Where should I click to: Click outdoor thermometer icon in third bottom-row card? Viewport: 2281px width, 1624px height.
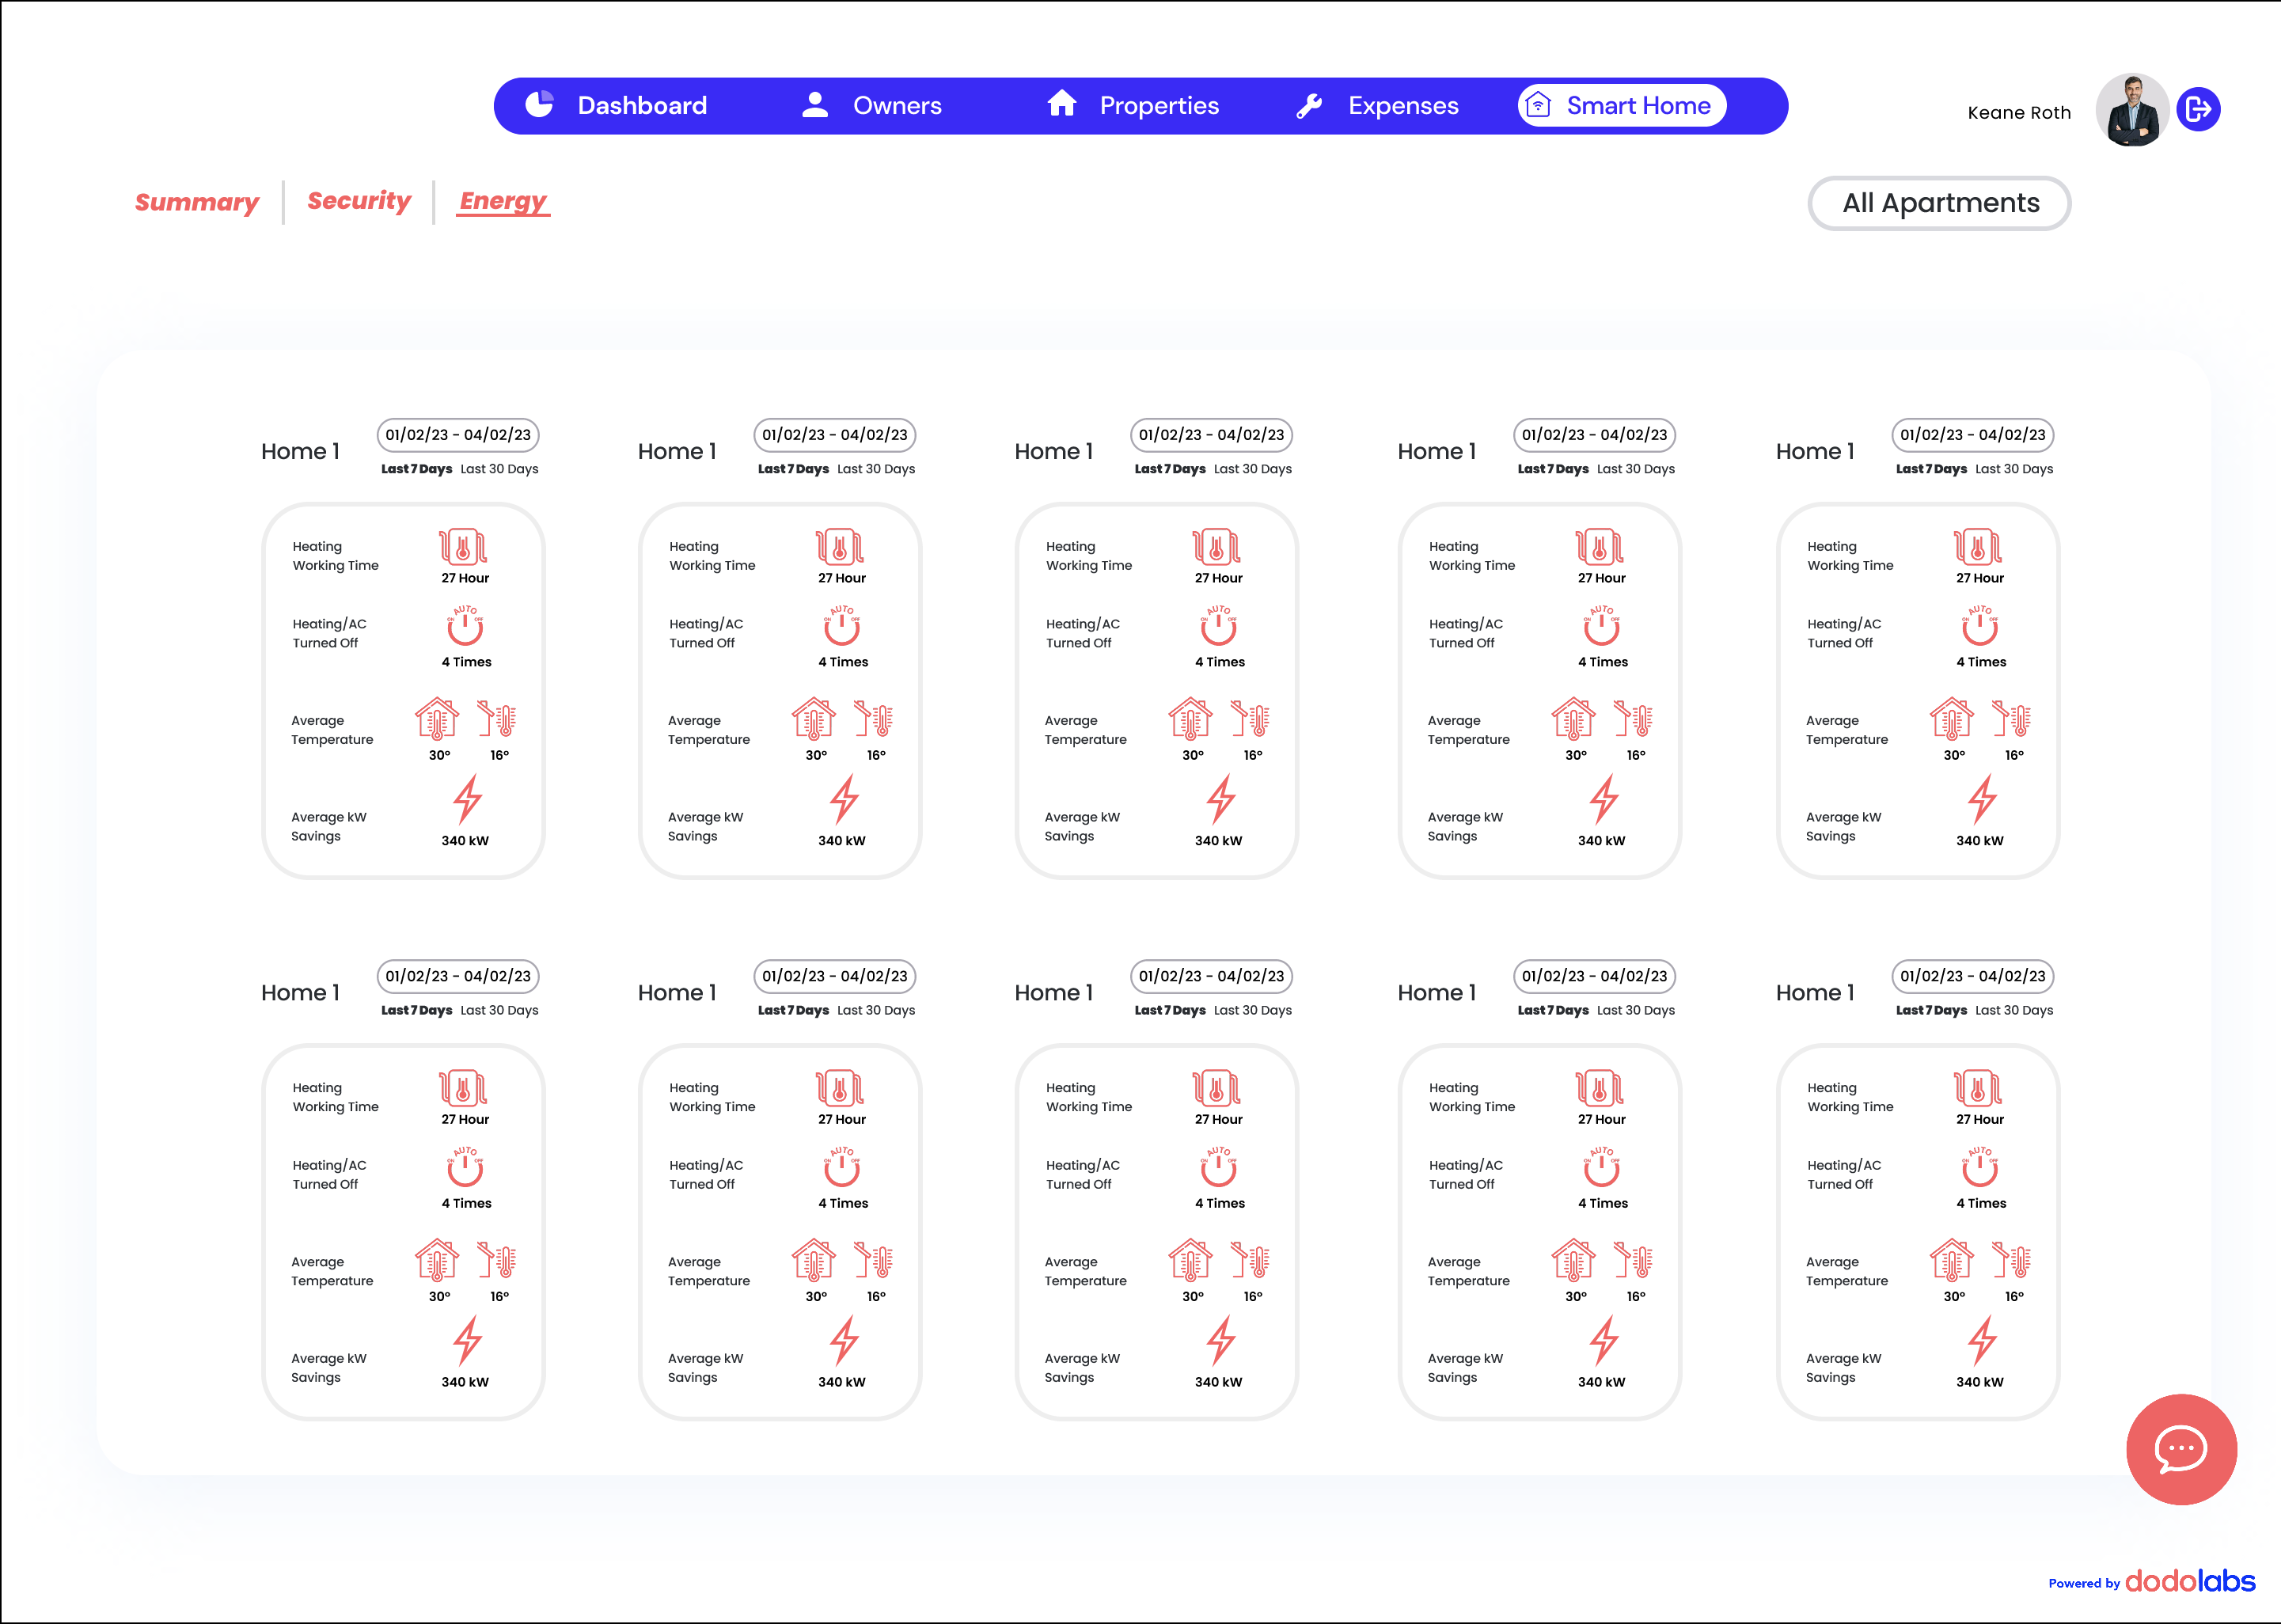1250,1260
